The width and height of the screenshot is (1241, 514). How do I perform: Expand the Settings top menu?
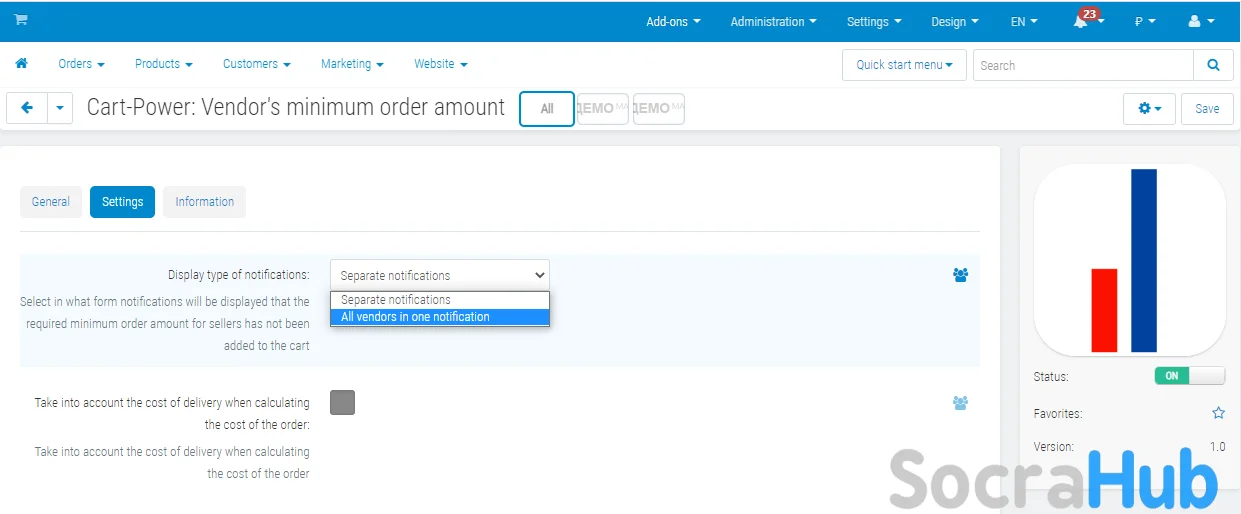click(x=874, y=21)
